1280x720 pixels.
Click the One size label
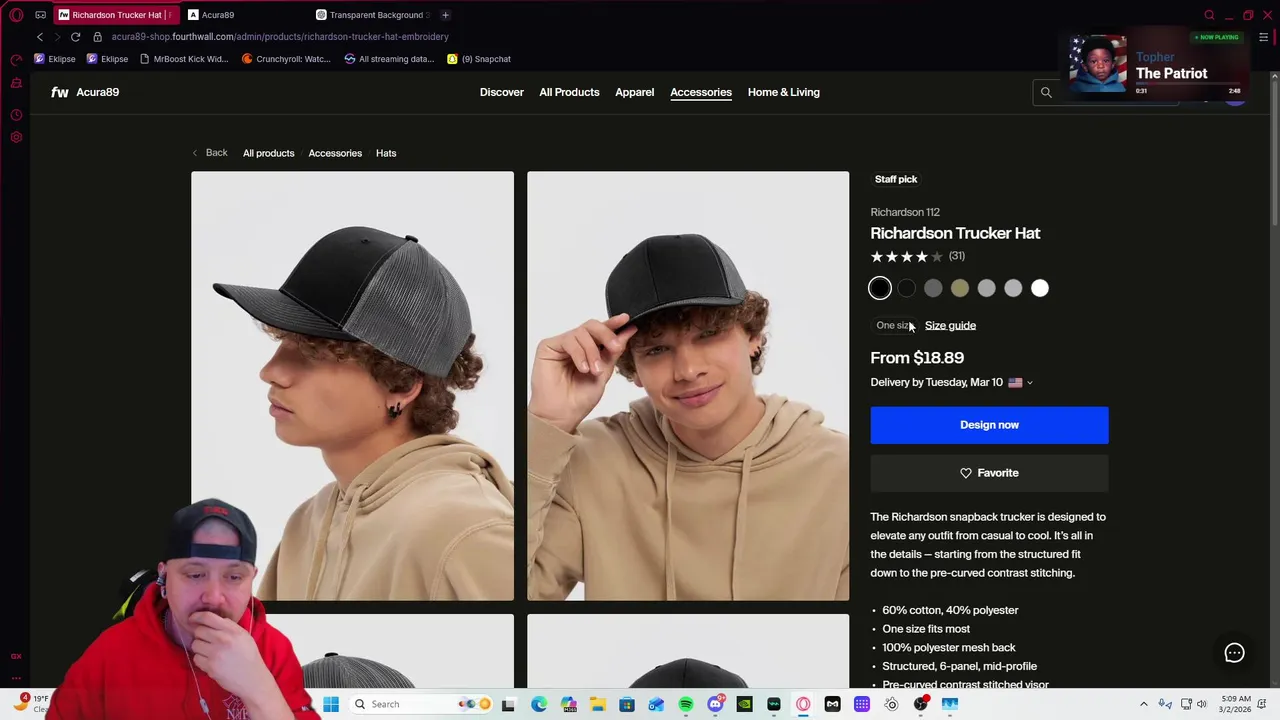(x=892, y=326)
